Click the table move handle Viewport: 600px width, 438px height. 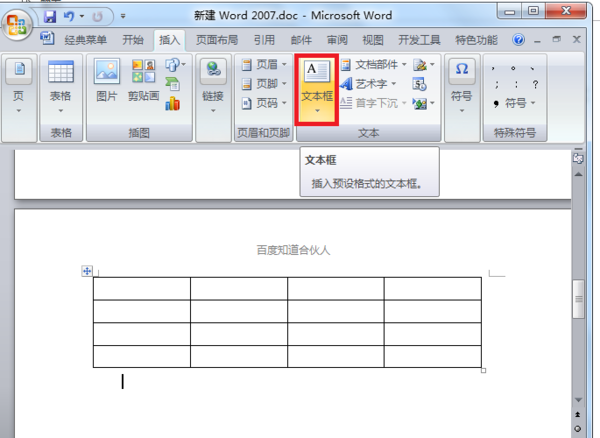click(87, 271)
